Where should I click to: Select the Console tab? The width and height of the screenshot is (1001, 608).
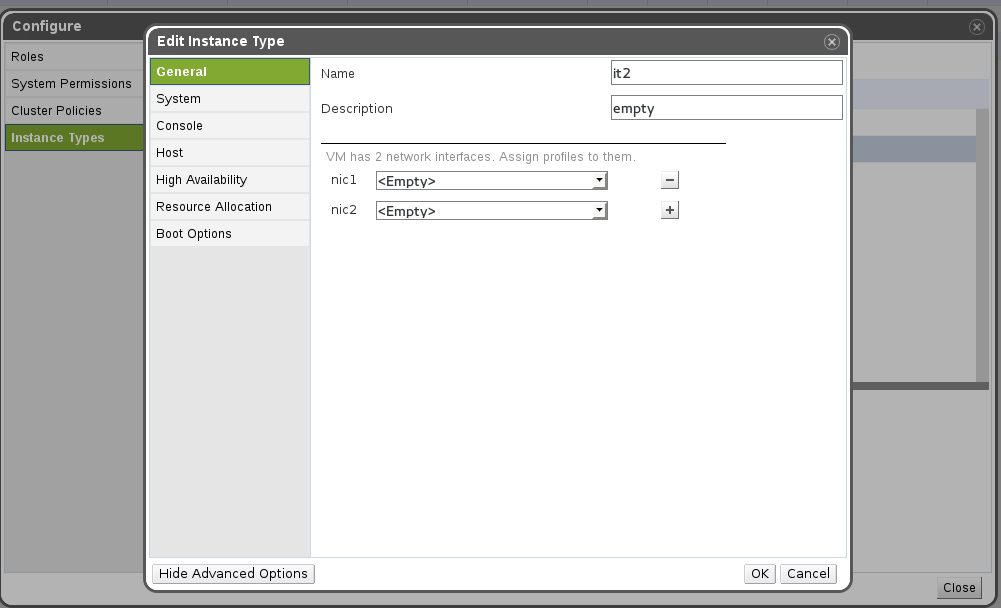[229, 126]
